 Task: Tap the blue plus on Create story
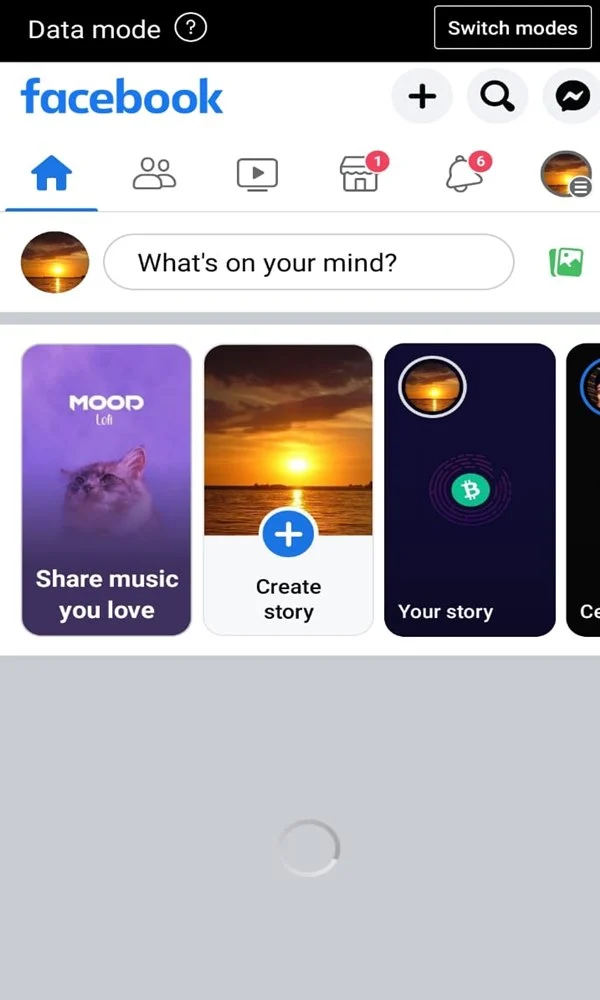[x=288, y=534]
